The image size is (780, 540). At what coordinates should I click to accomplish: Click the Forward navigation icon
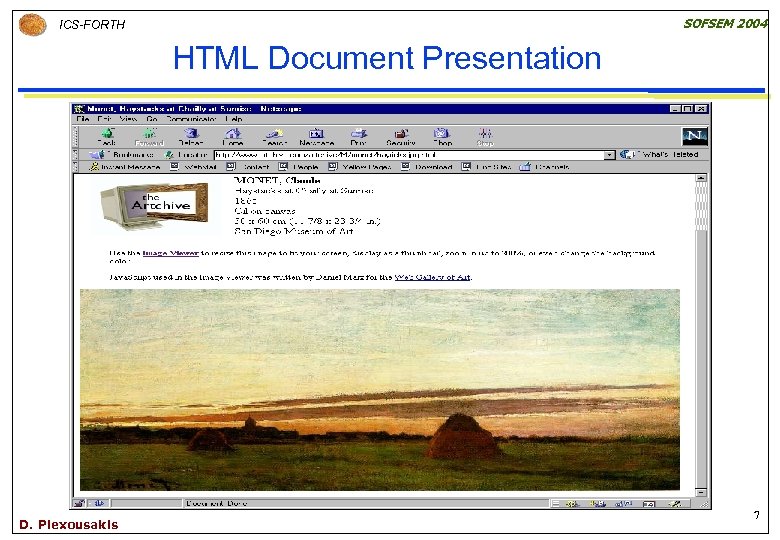149,137
